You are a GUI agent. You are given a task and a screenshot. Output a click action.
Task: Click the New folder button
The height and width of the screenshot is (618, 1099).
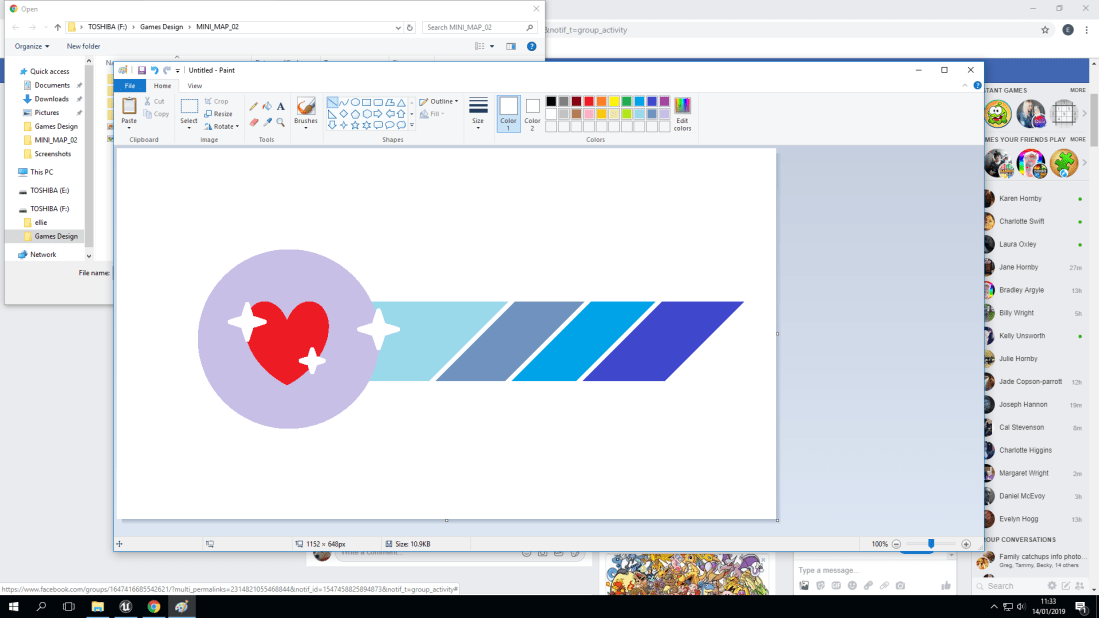click(83, 46)
